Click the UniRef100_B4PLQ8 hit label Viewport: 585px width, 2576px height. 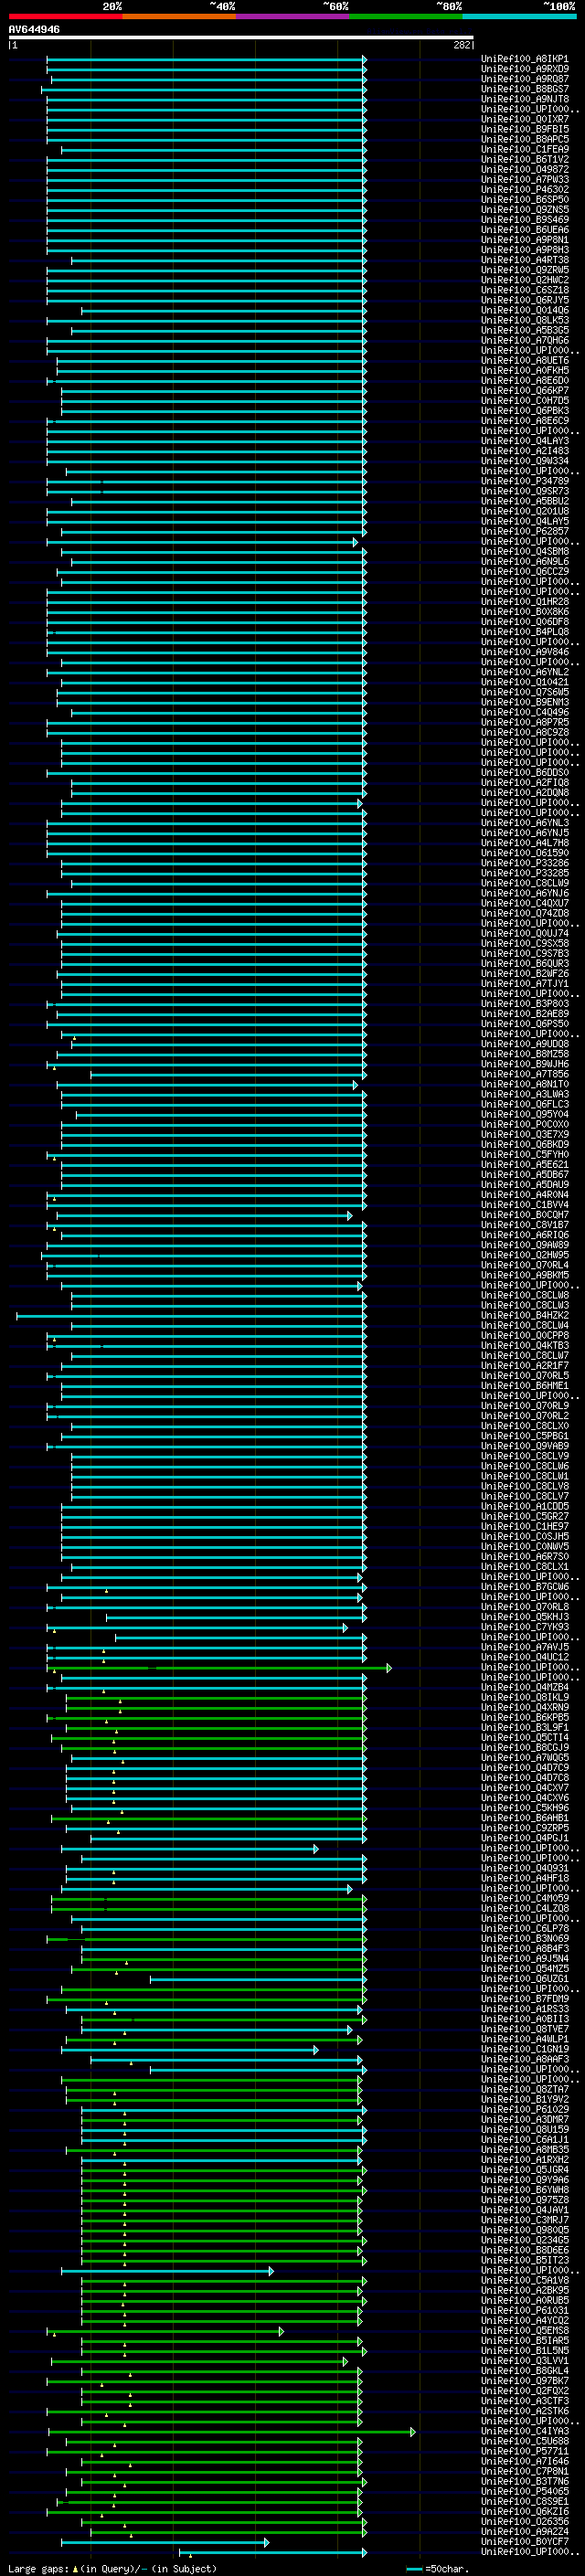click(x=525, y=632)
